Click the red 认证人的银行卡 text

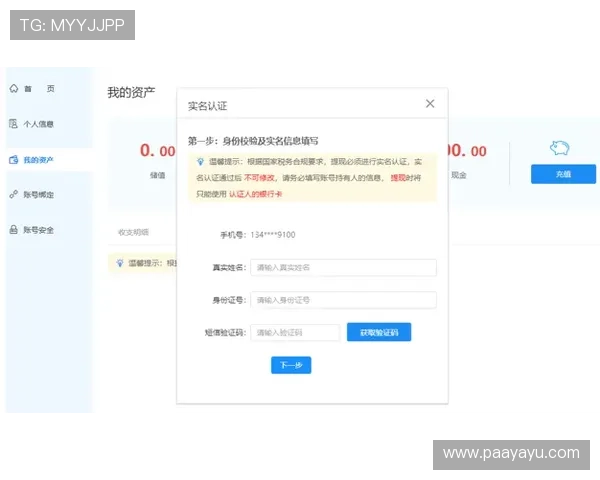[x=256, y=194]
